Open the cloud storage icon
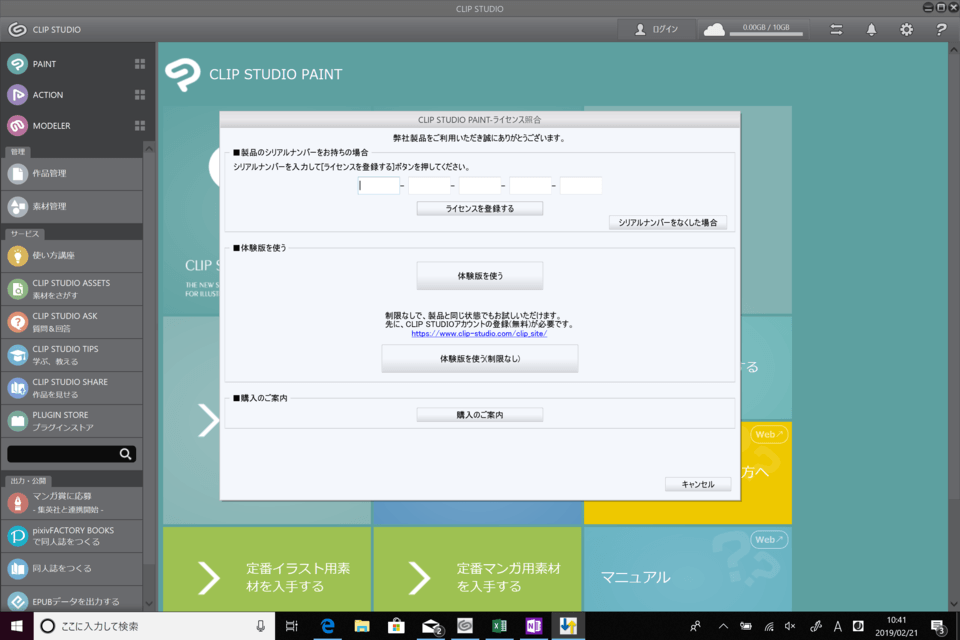Viewport: 960px width, 640px height. pos(714,30)
